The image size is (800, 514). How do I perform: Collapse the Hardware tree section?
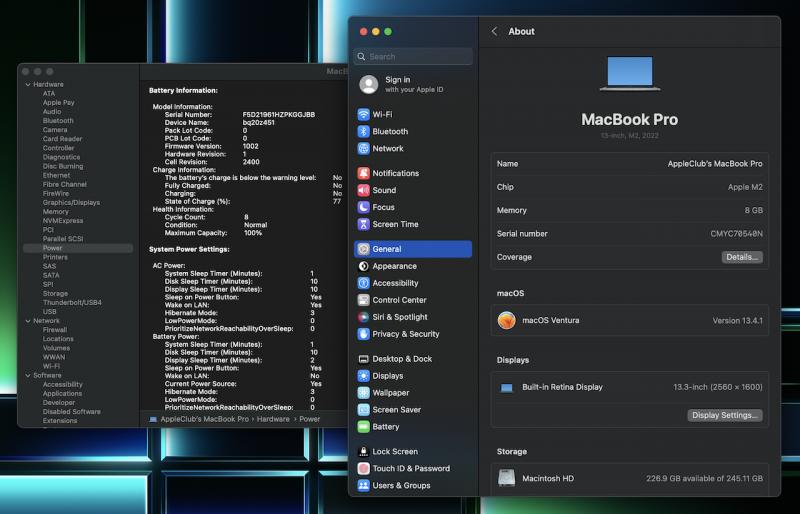click(x=28, y=85)
